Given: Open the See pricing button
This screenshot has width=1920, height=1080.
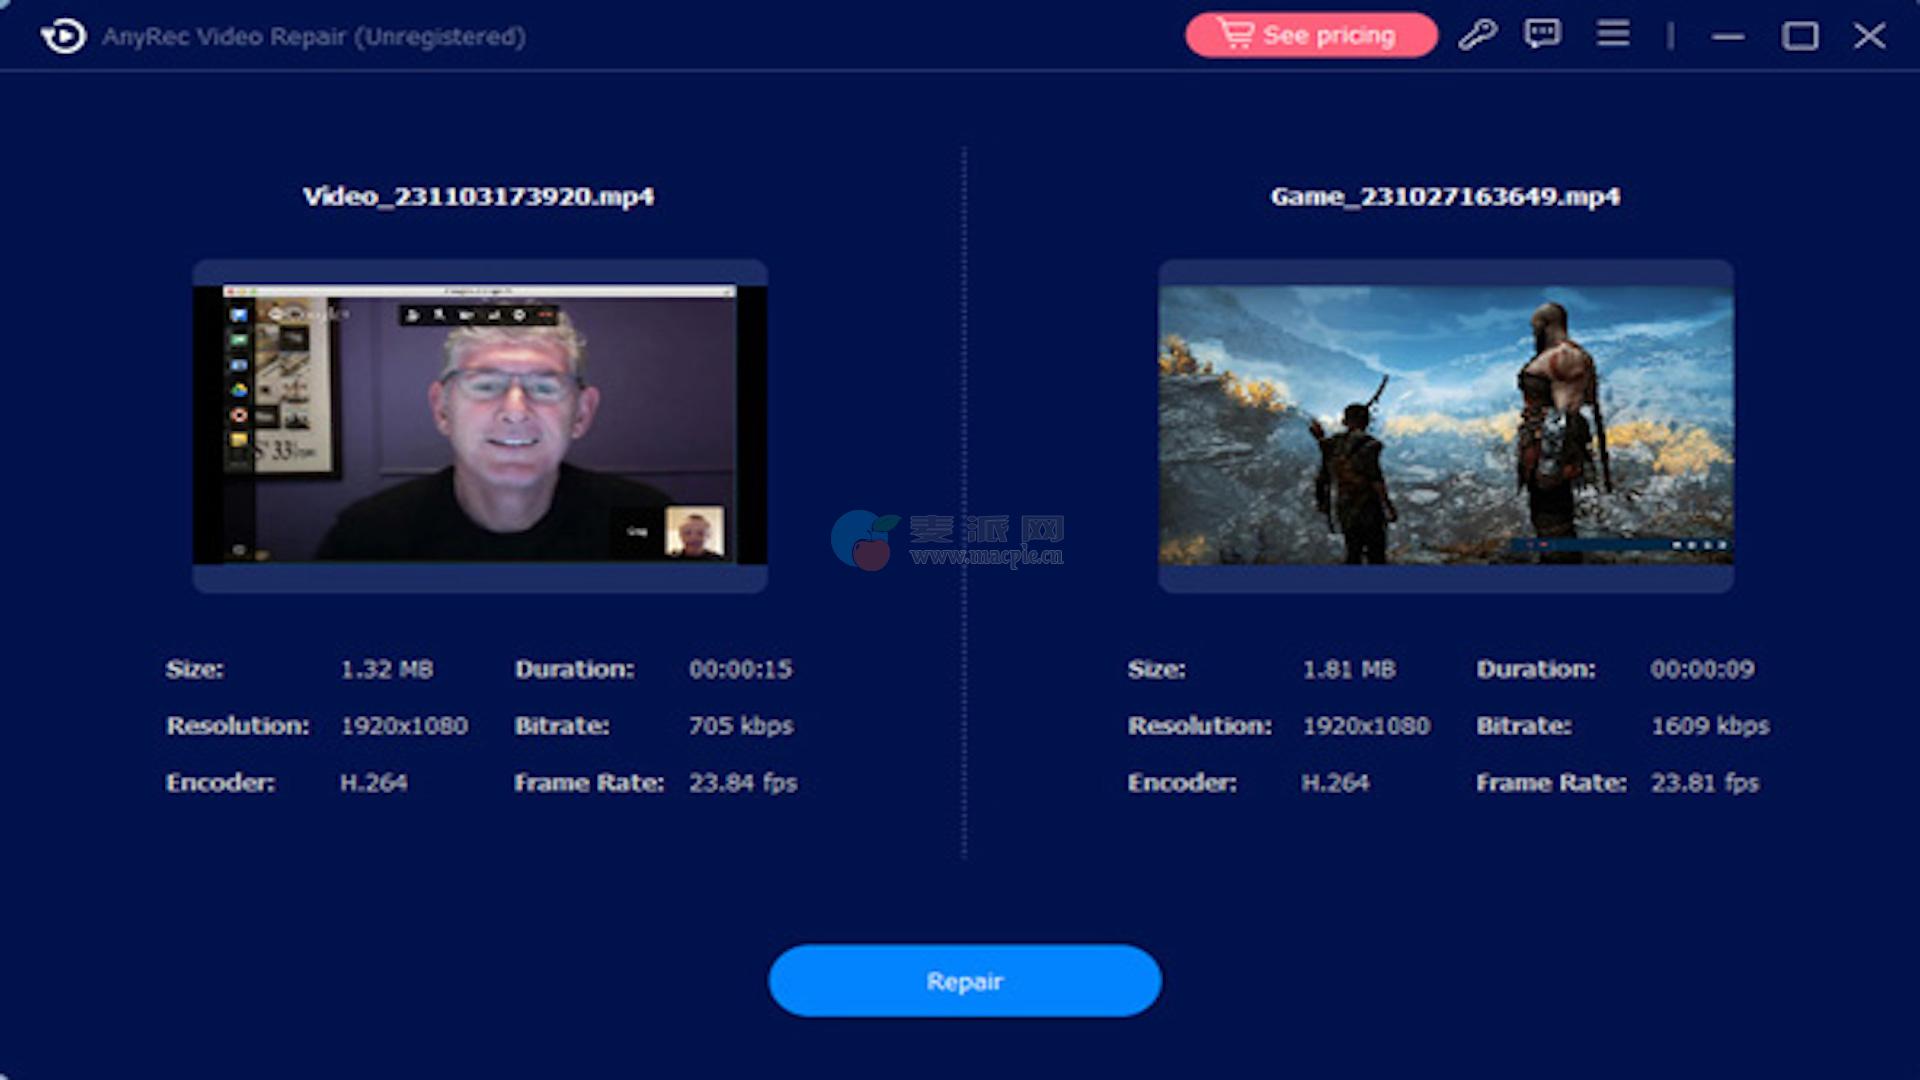Looking at the screenshot, I should [x=1311, y=35].
